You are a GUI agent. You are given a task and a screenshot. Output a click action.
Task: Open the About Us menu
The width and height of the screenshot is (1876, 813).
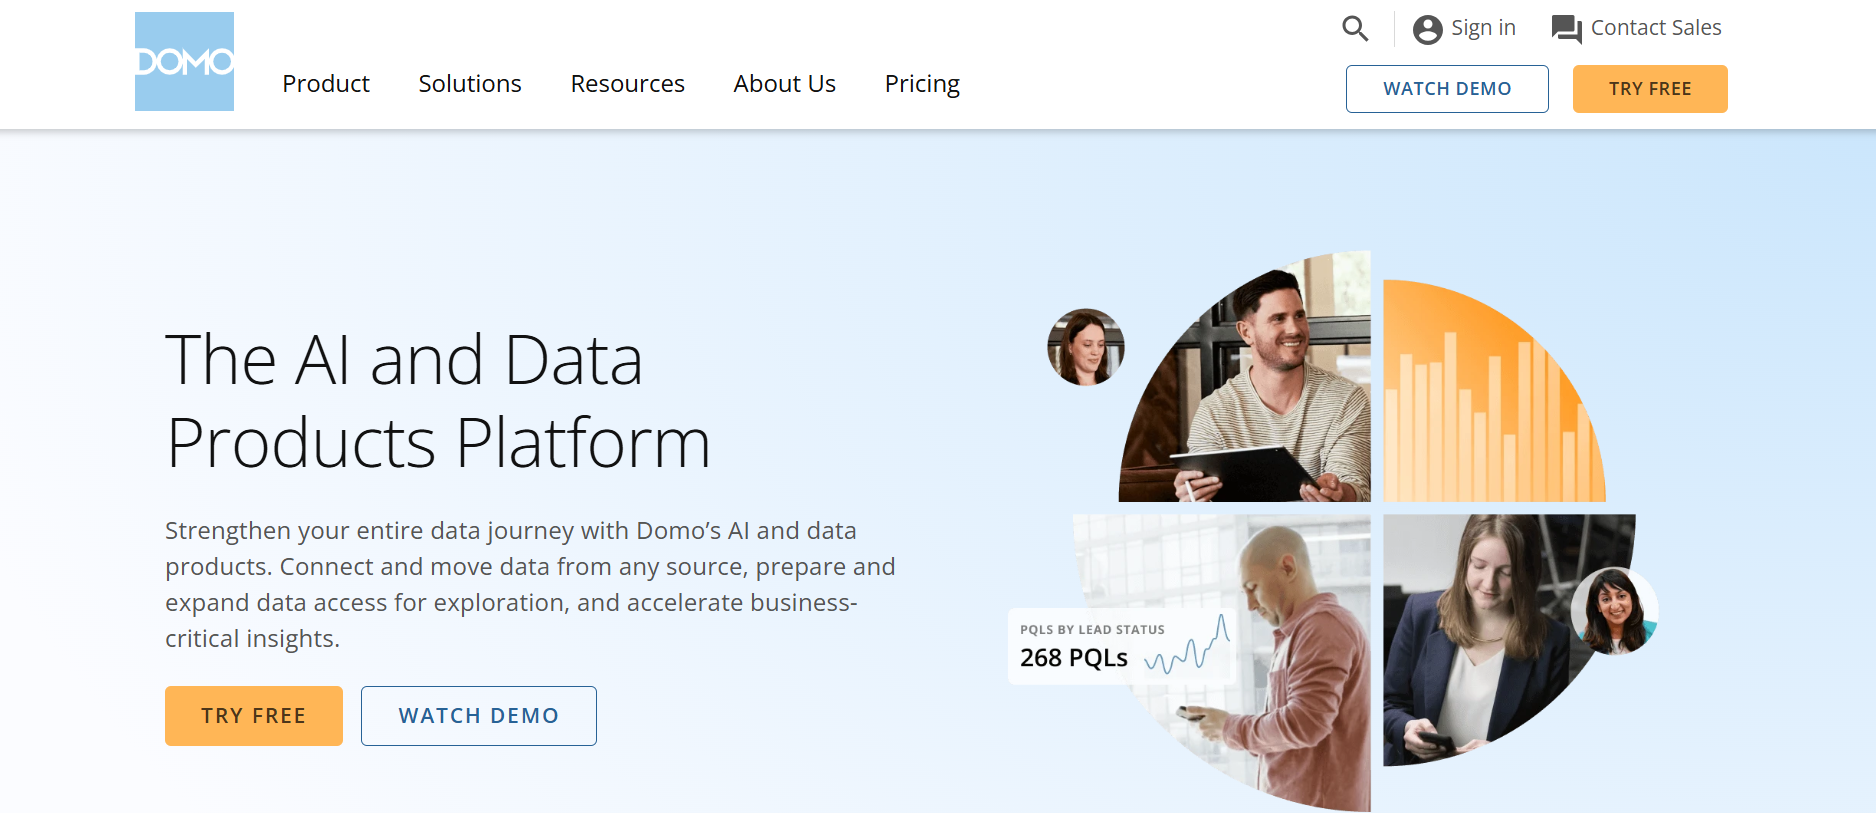(x=785, y=84)
